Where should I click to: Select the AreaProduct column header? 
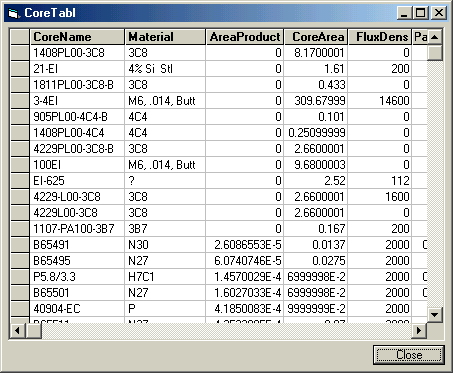[x=245, y=37]
